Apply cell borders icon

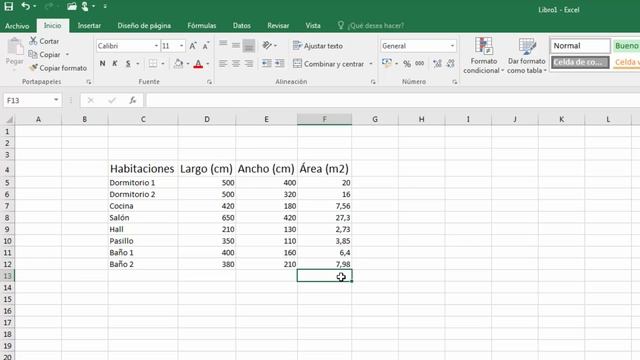[x=153, y=63]
